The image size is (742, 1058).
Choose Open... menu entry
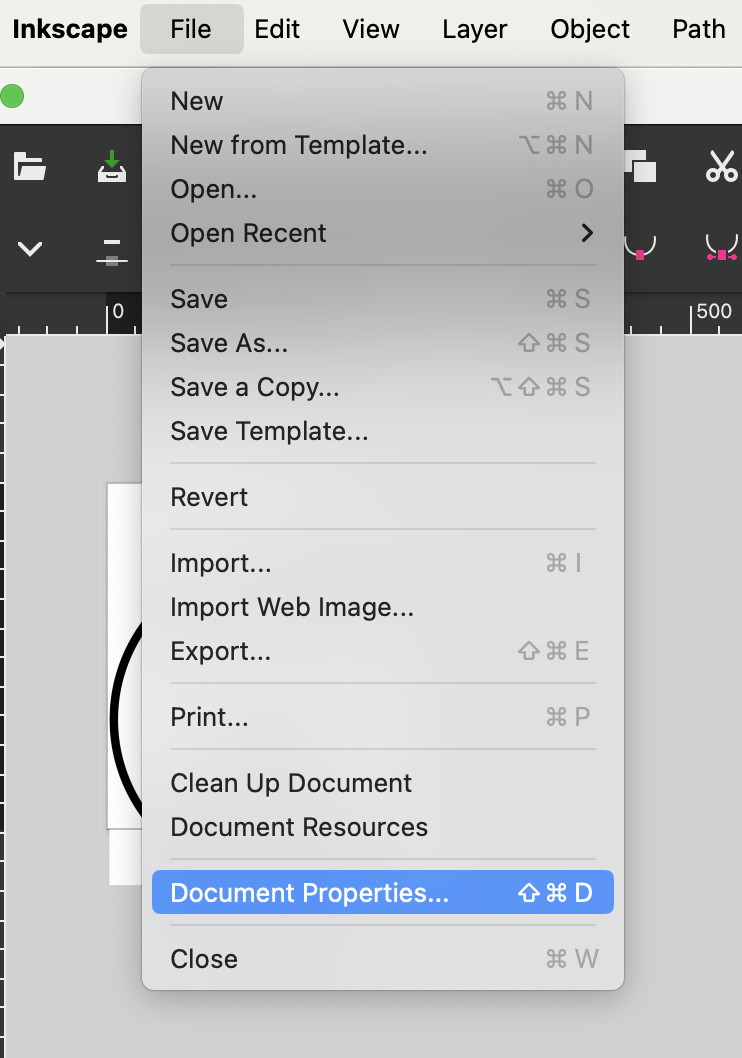pos(382,189)
